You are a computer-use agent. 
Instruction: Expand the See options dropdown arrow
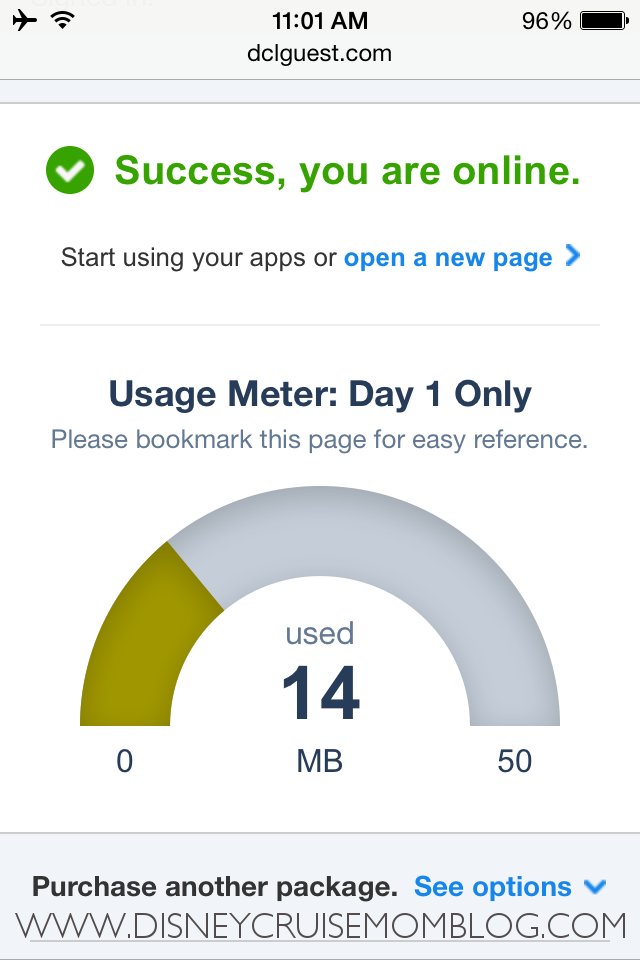click(x=595, y=887)
